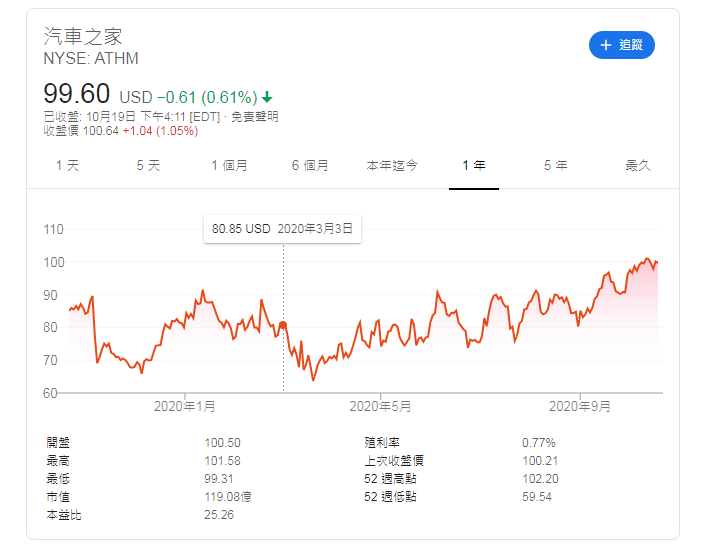Viewport: 702px width, 554px height.
Task: Select the 6 個月 range tab
Action: coord(310,165)
